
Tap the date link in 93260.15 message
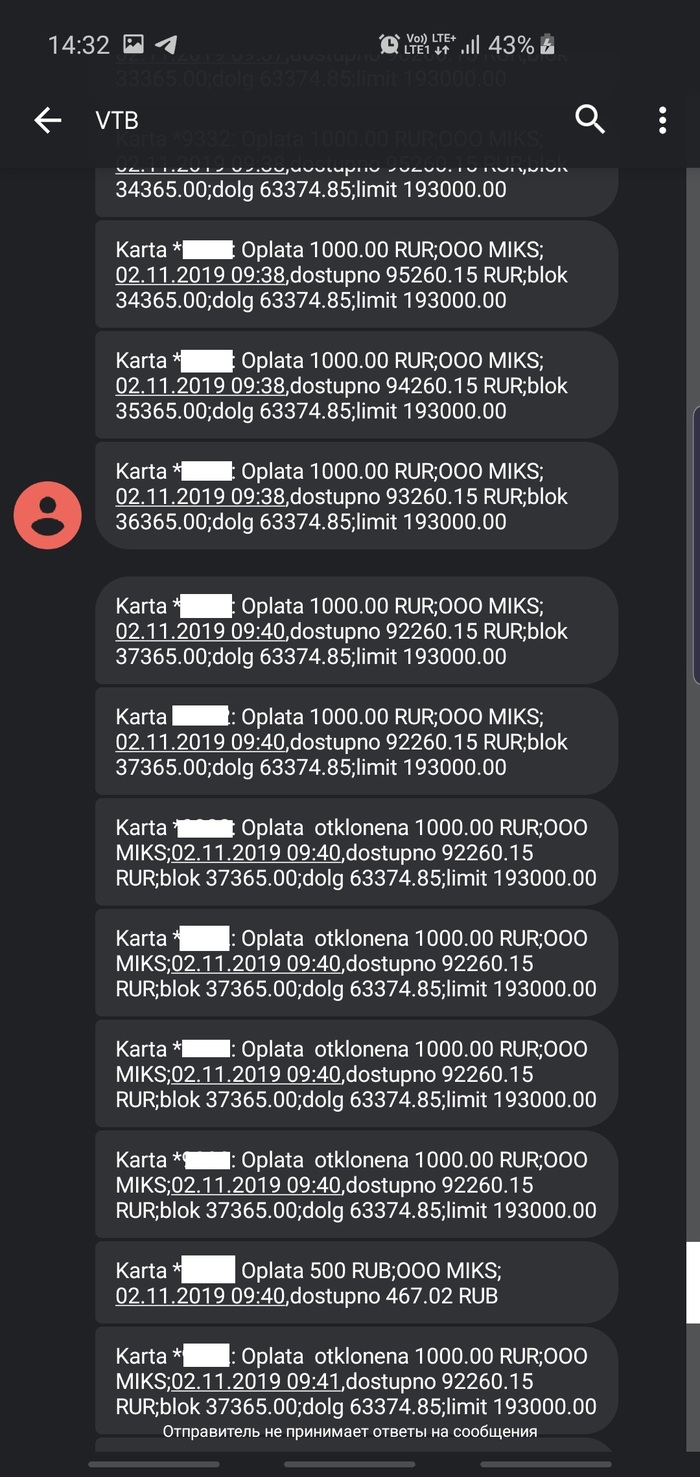tap(201, 497)
